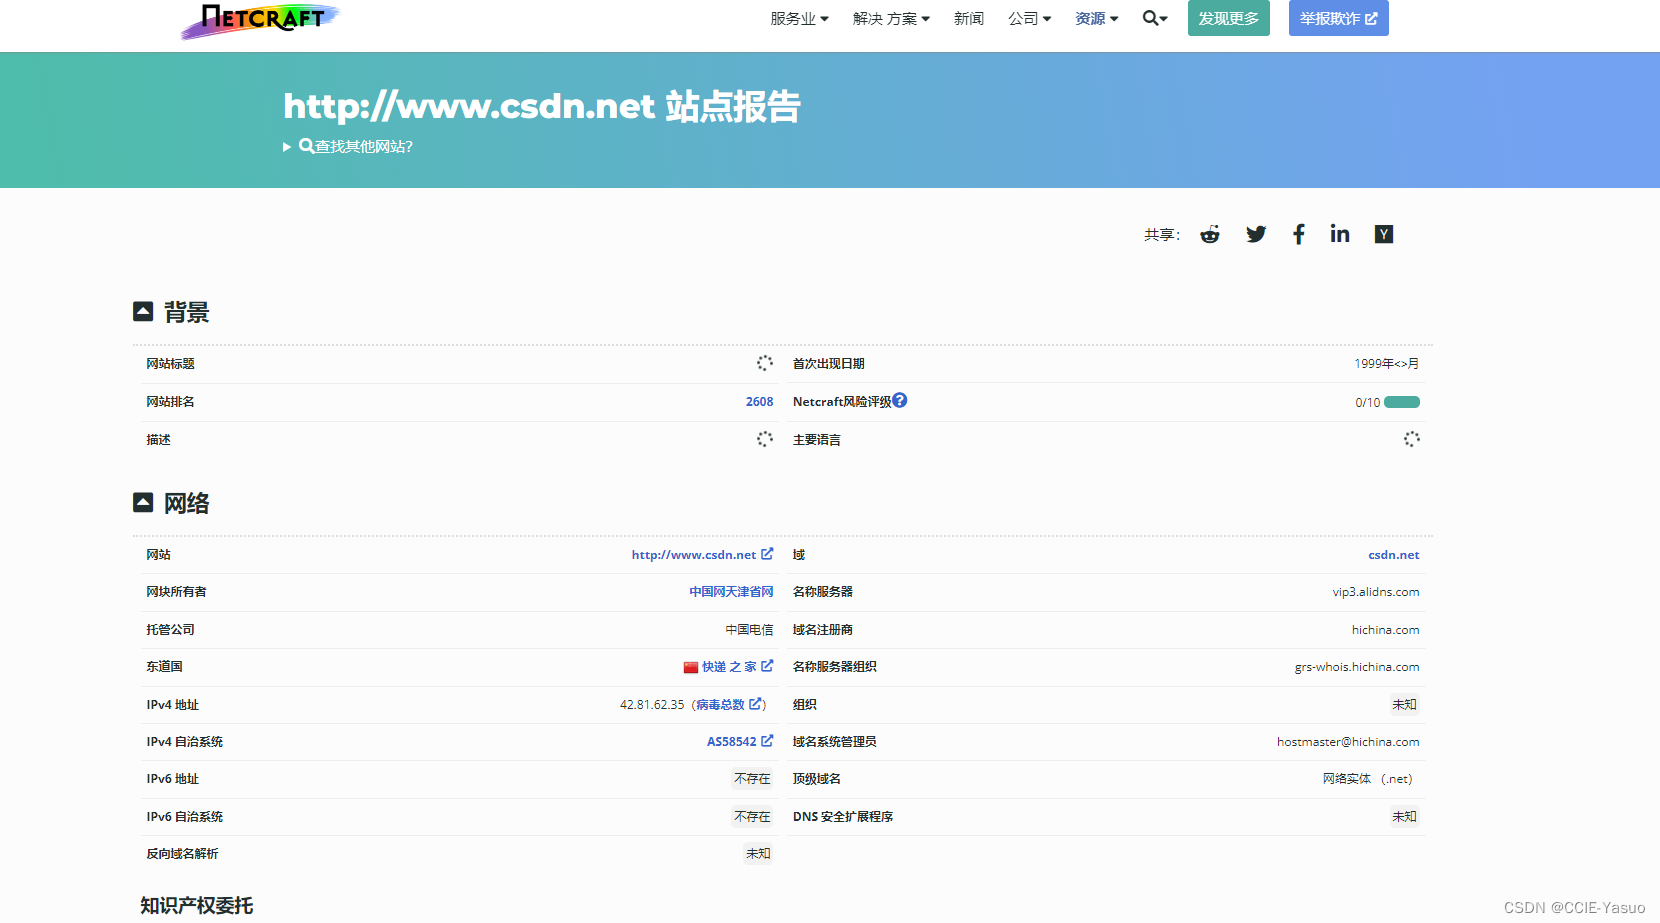Select the IPv4 address 42.81.62.35

coord(652,705)
